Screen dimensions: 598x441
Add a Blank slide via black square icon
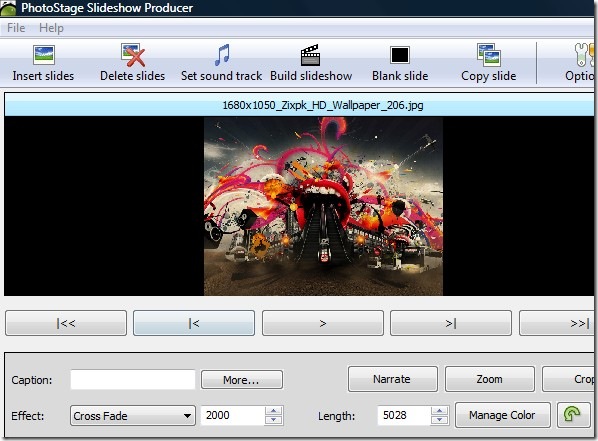400,55
